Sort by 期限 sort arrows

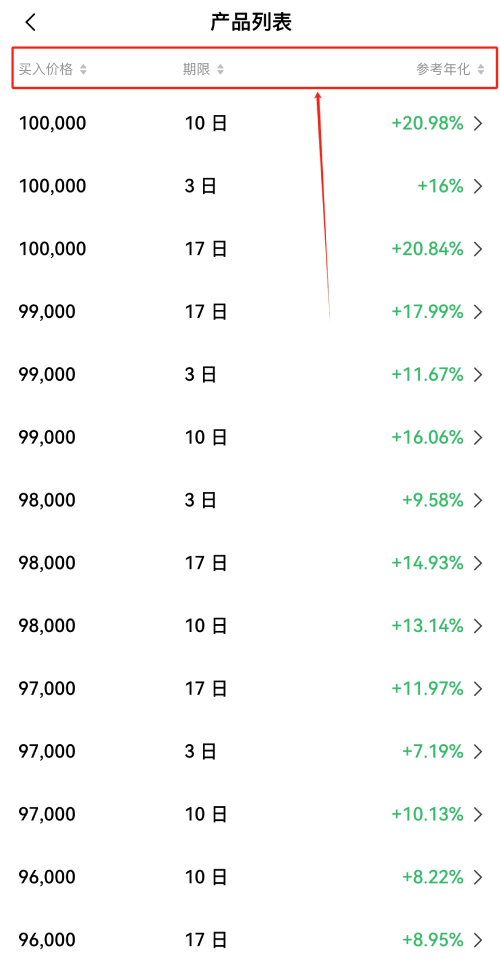(220, 69)
